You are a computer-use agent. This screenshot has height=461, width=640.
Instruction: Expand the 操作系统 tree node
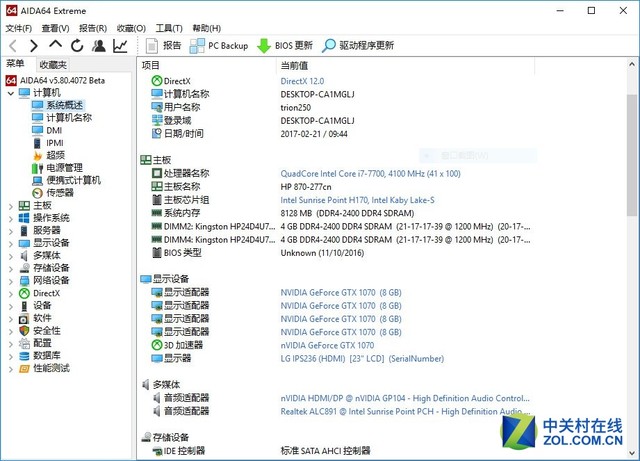[x=11, y=219]
